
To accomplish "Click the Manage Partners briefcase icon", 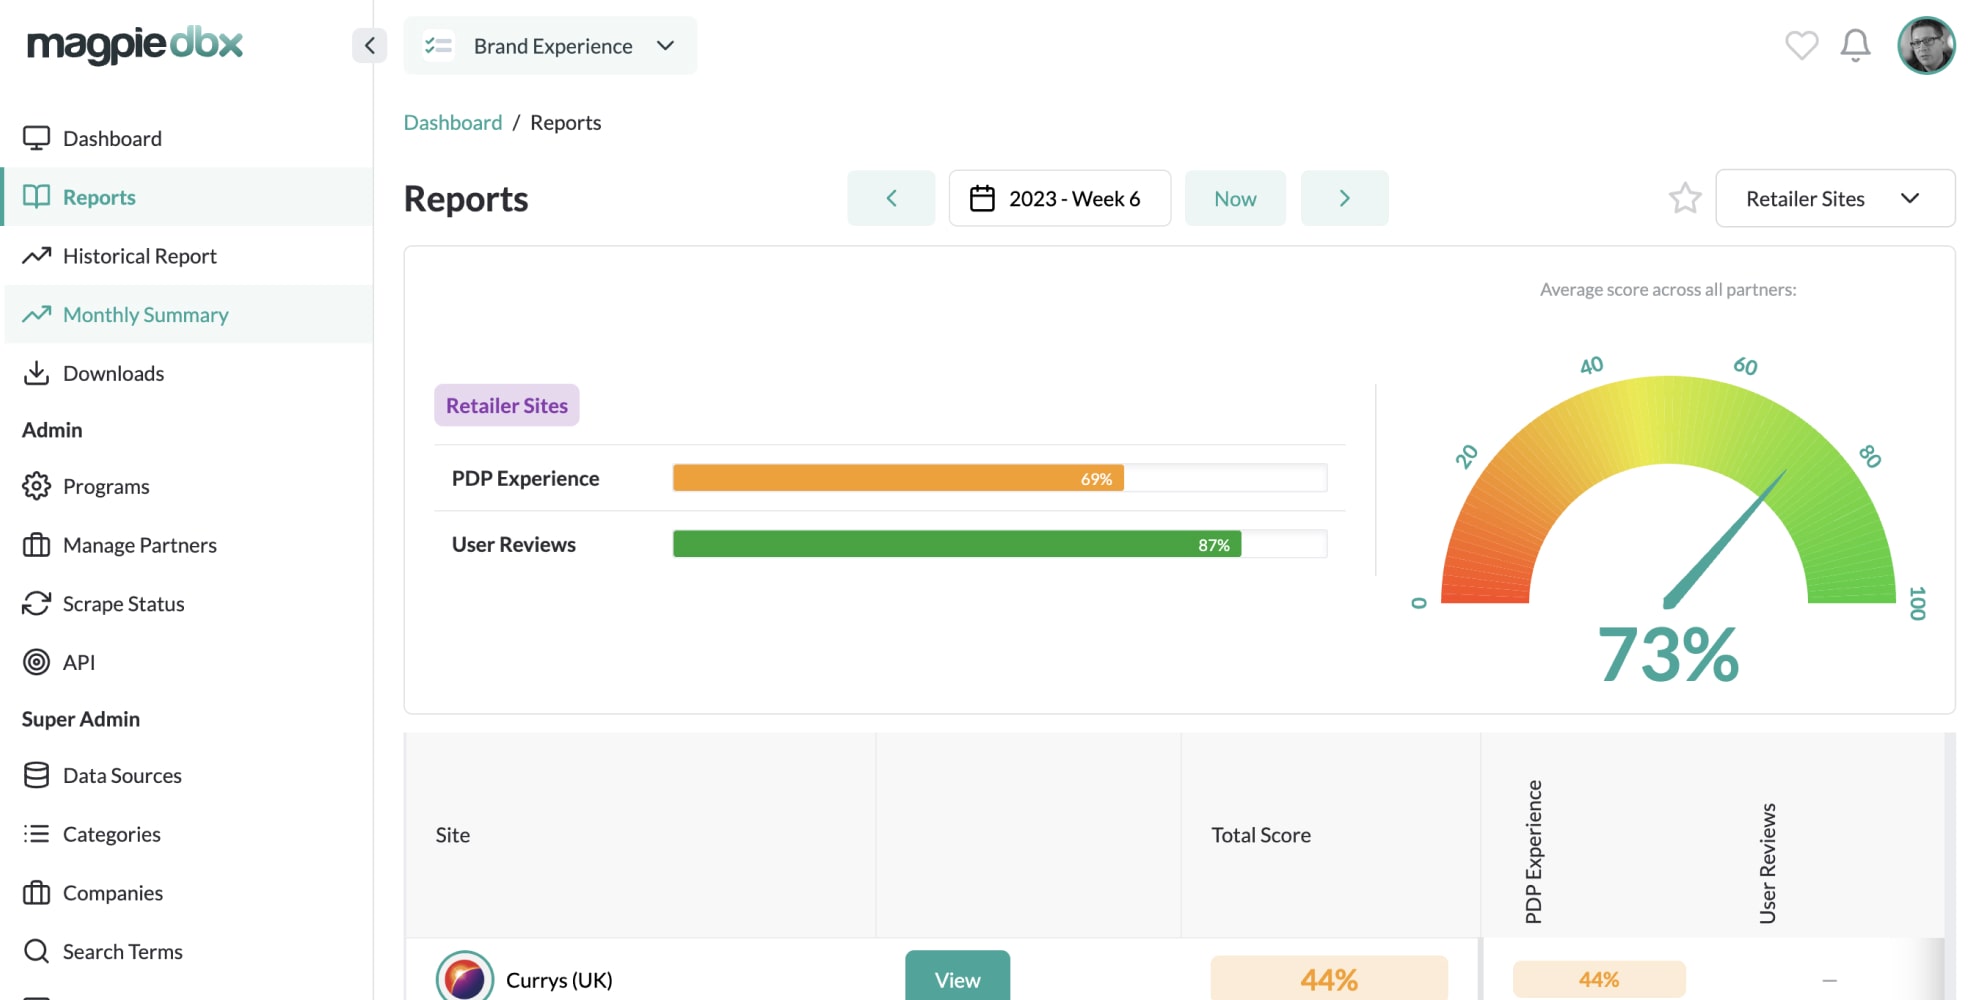I will [36, 545].
